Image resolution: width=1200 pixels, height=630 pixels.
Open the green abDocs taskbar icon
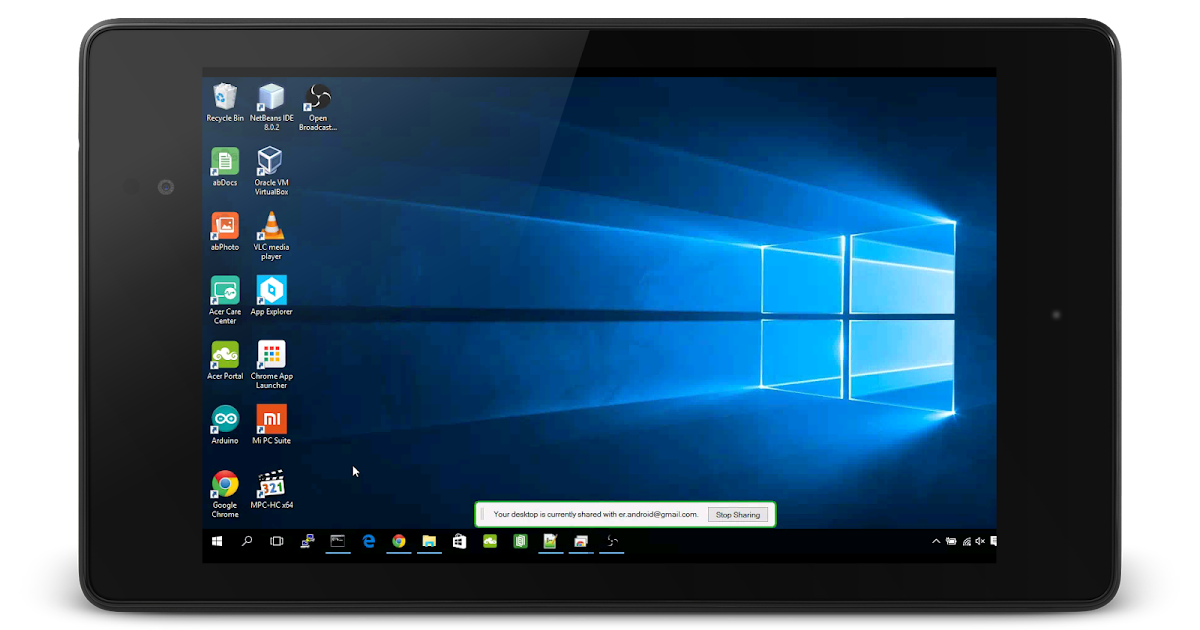[520, 541]
